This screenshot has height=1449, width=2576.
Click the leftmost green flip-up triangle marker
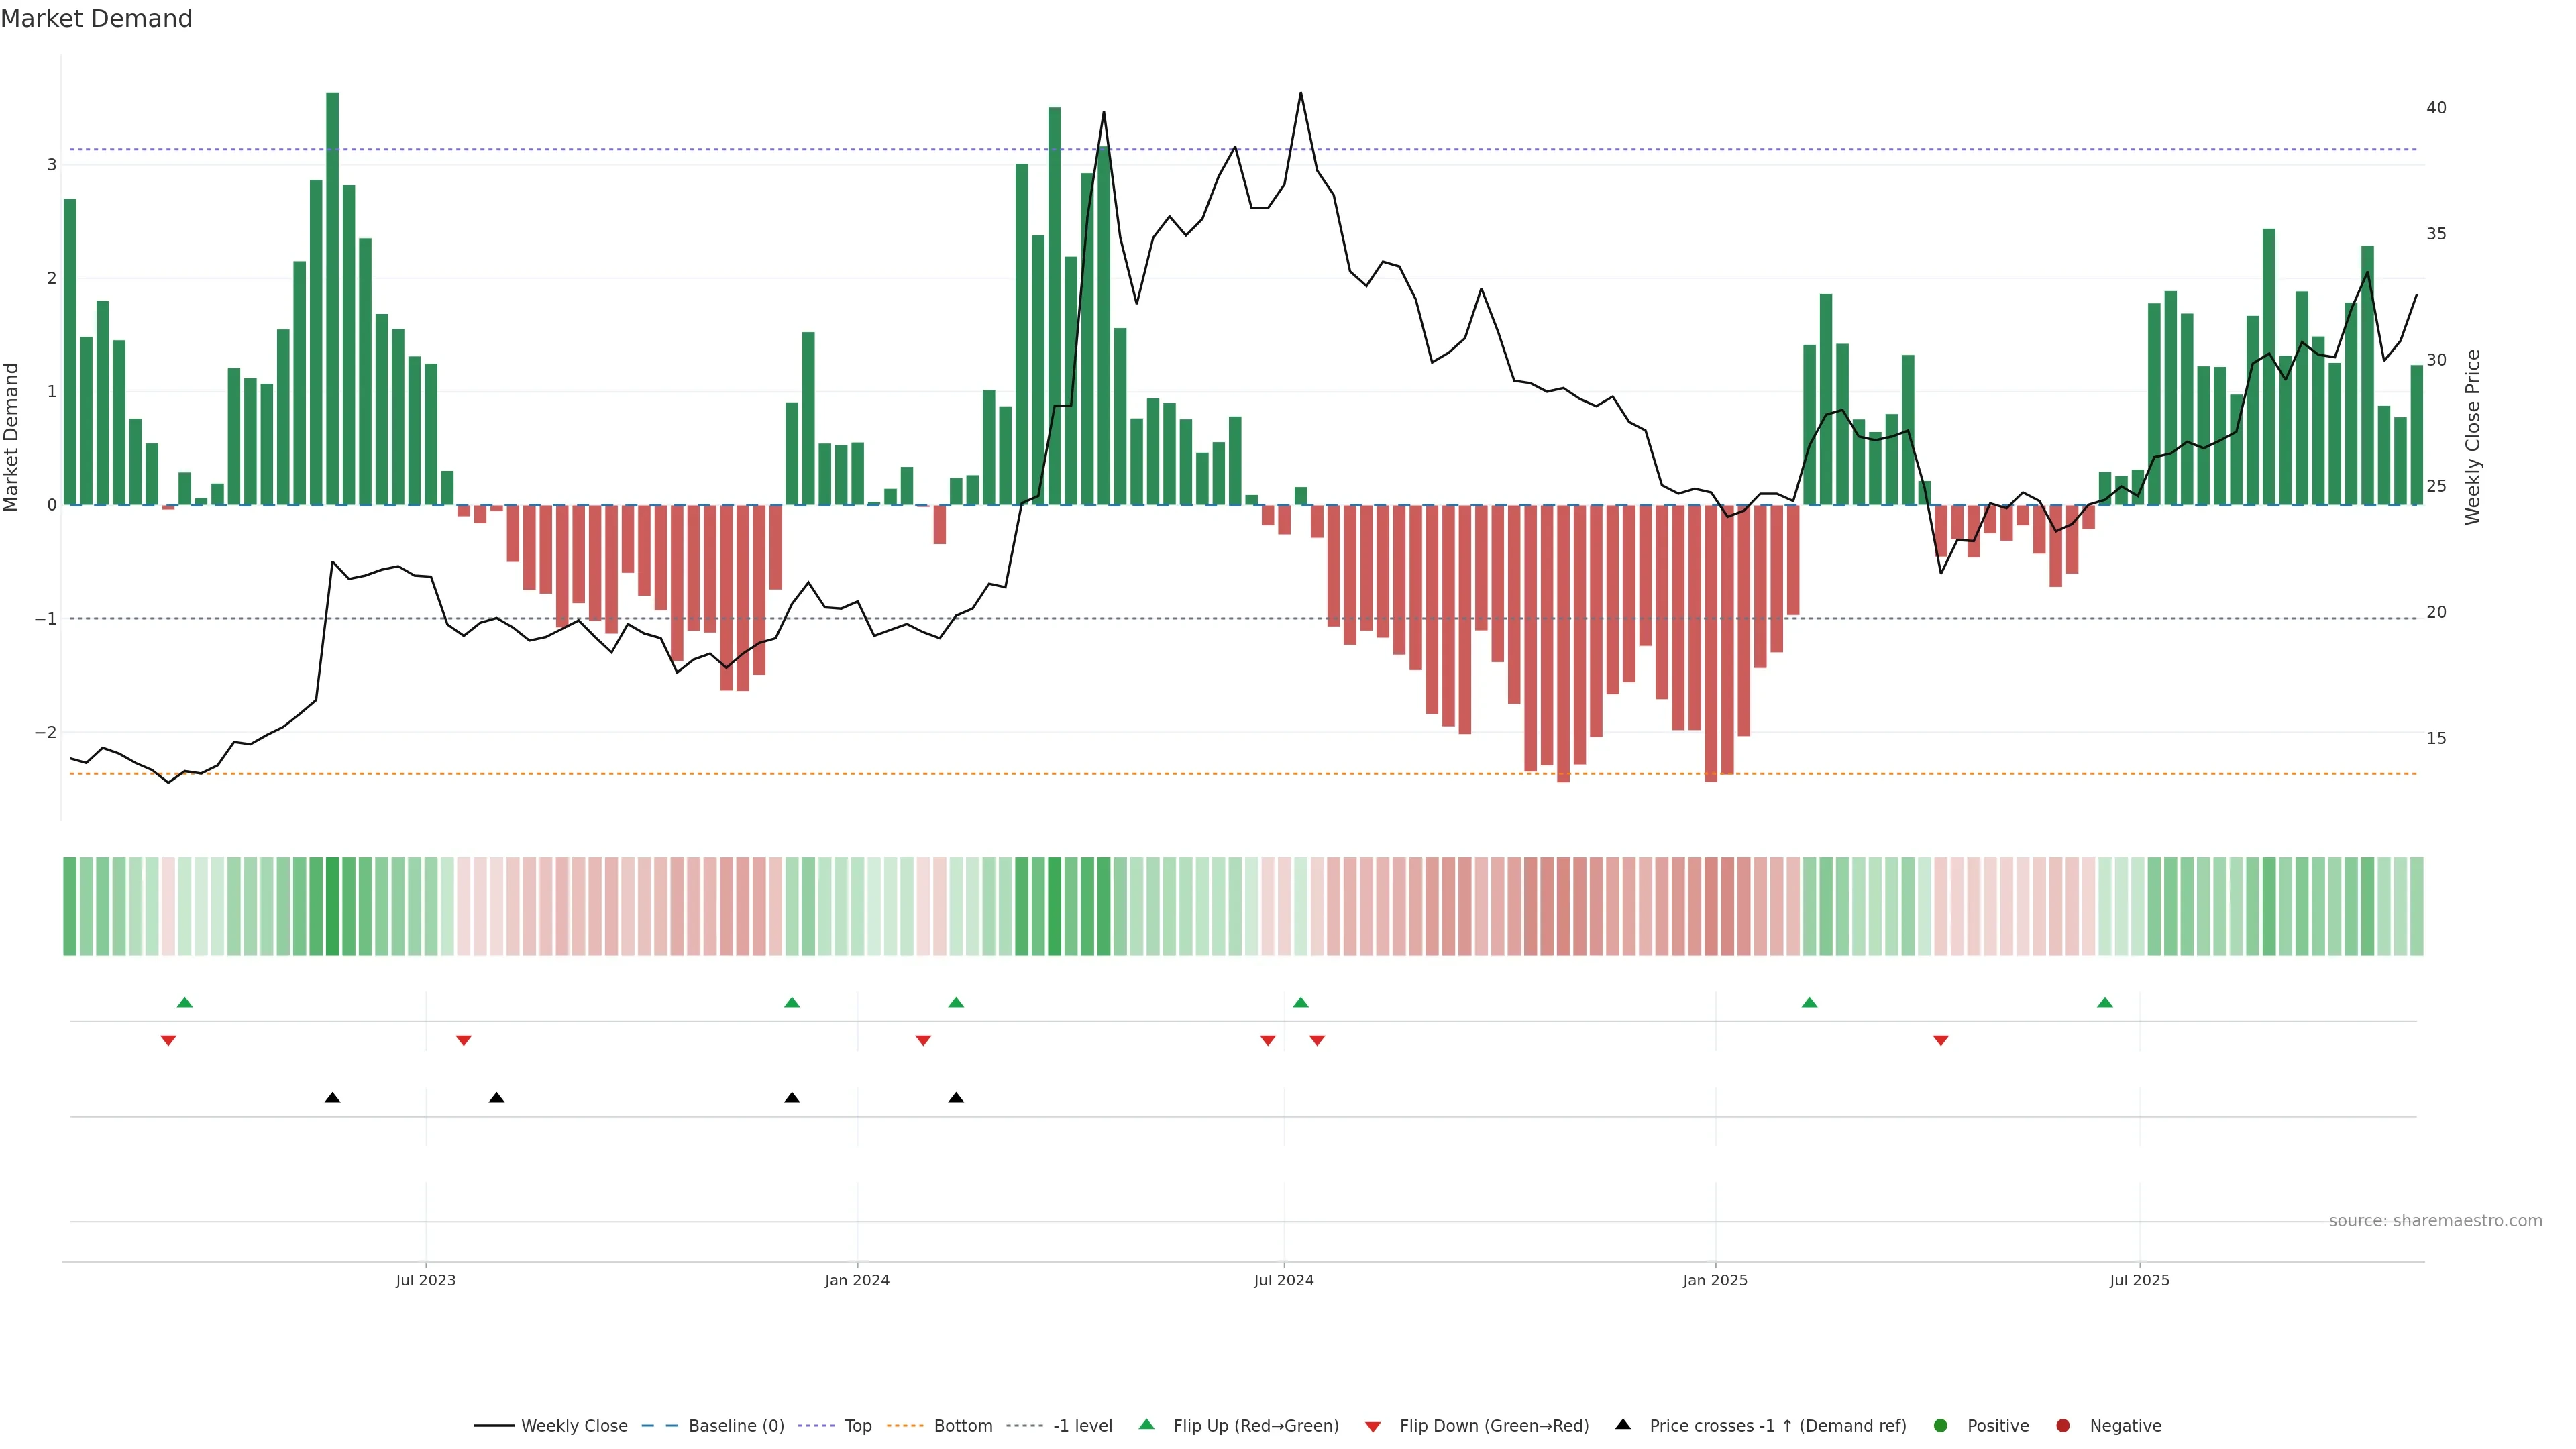184,1002
